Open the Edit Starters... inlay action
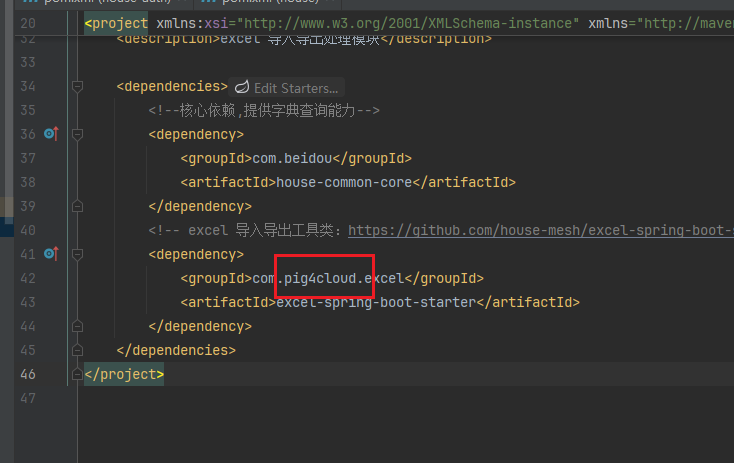 pos(286,88)
